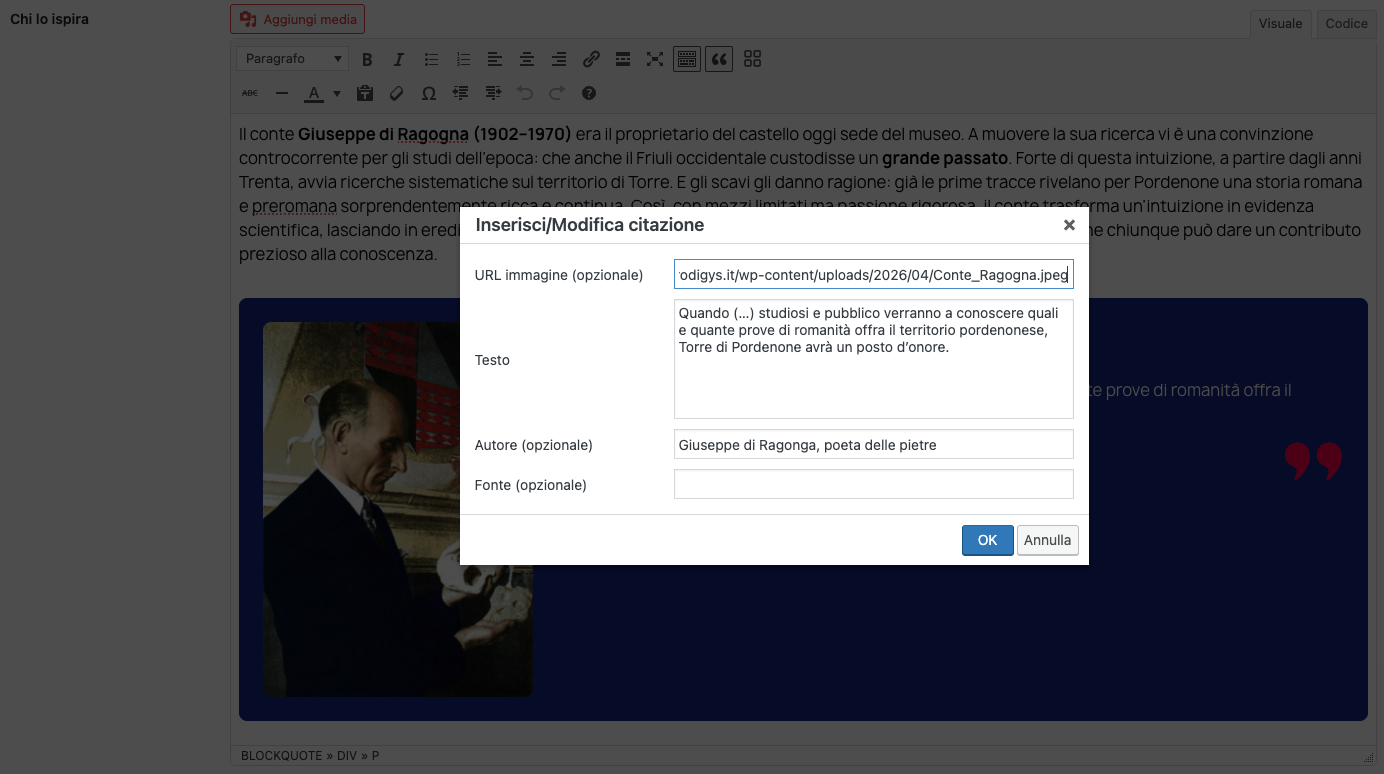Image resolution: width=1384 pixels, height=774 pixels.
Task: Select P in the element path
Action: (376, 756)
